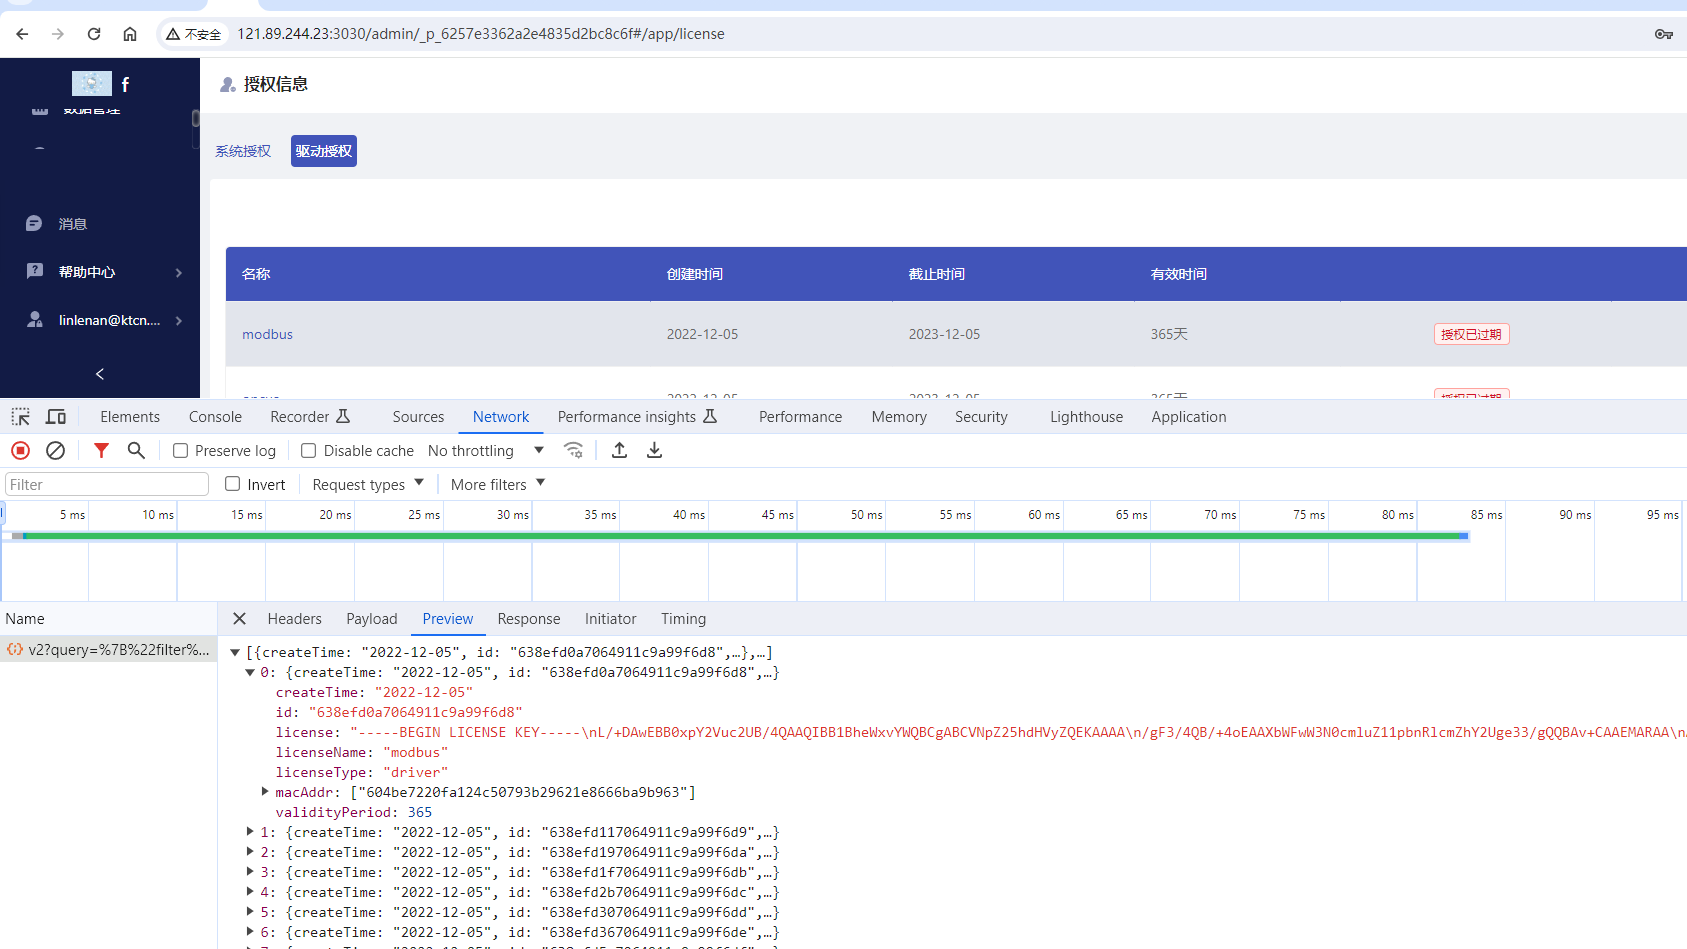Import a HAR file with upload icon

tap(619, 451)
